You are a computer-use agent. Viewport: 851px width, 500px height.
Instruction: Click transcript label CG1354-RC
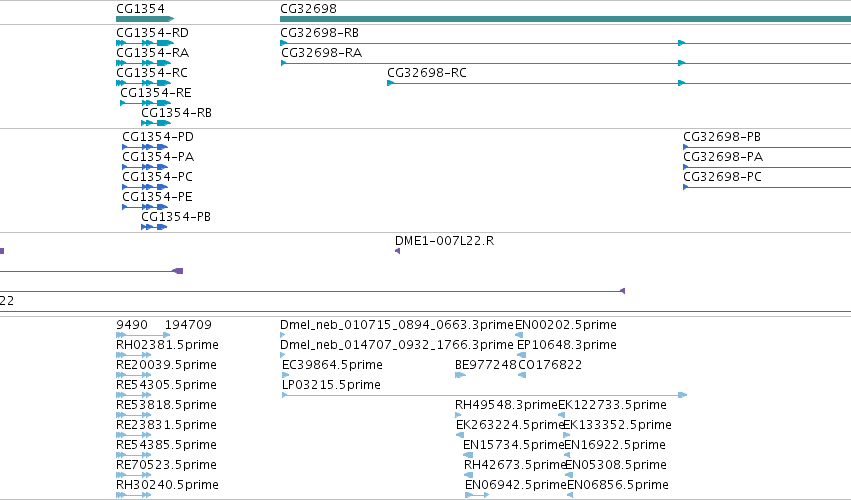(x=152, y=73)
